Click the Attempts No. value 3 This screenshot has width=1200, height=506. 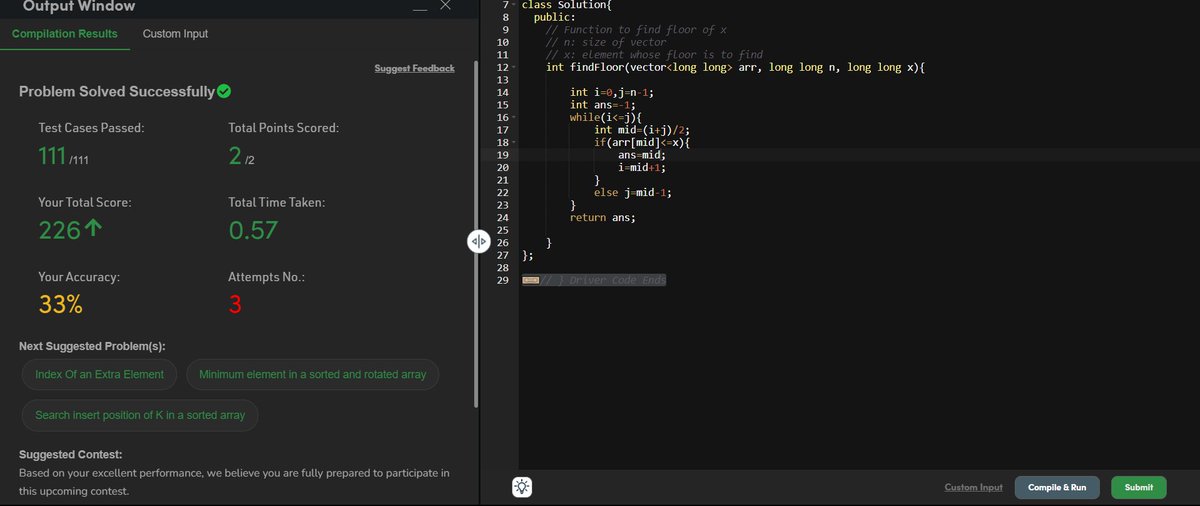(x=235, y=305)
